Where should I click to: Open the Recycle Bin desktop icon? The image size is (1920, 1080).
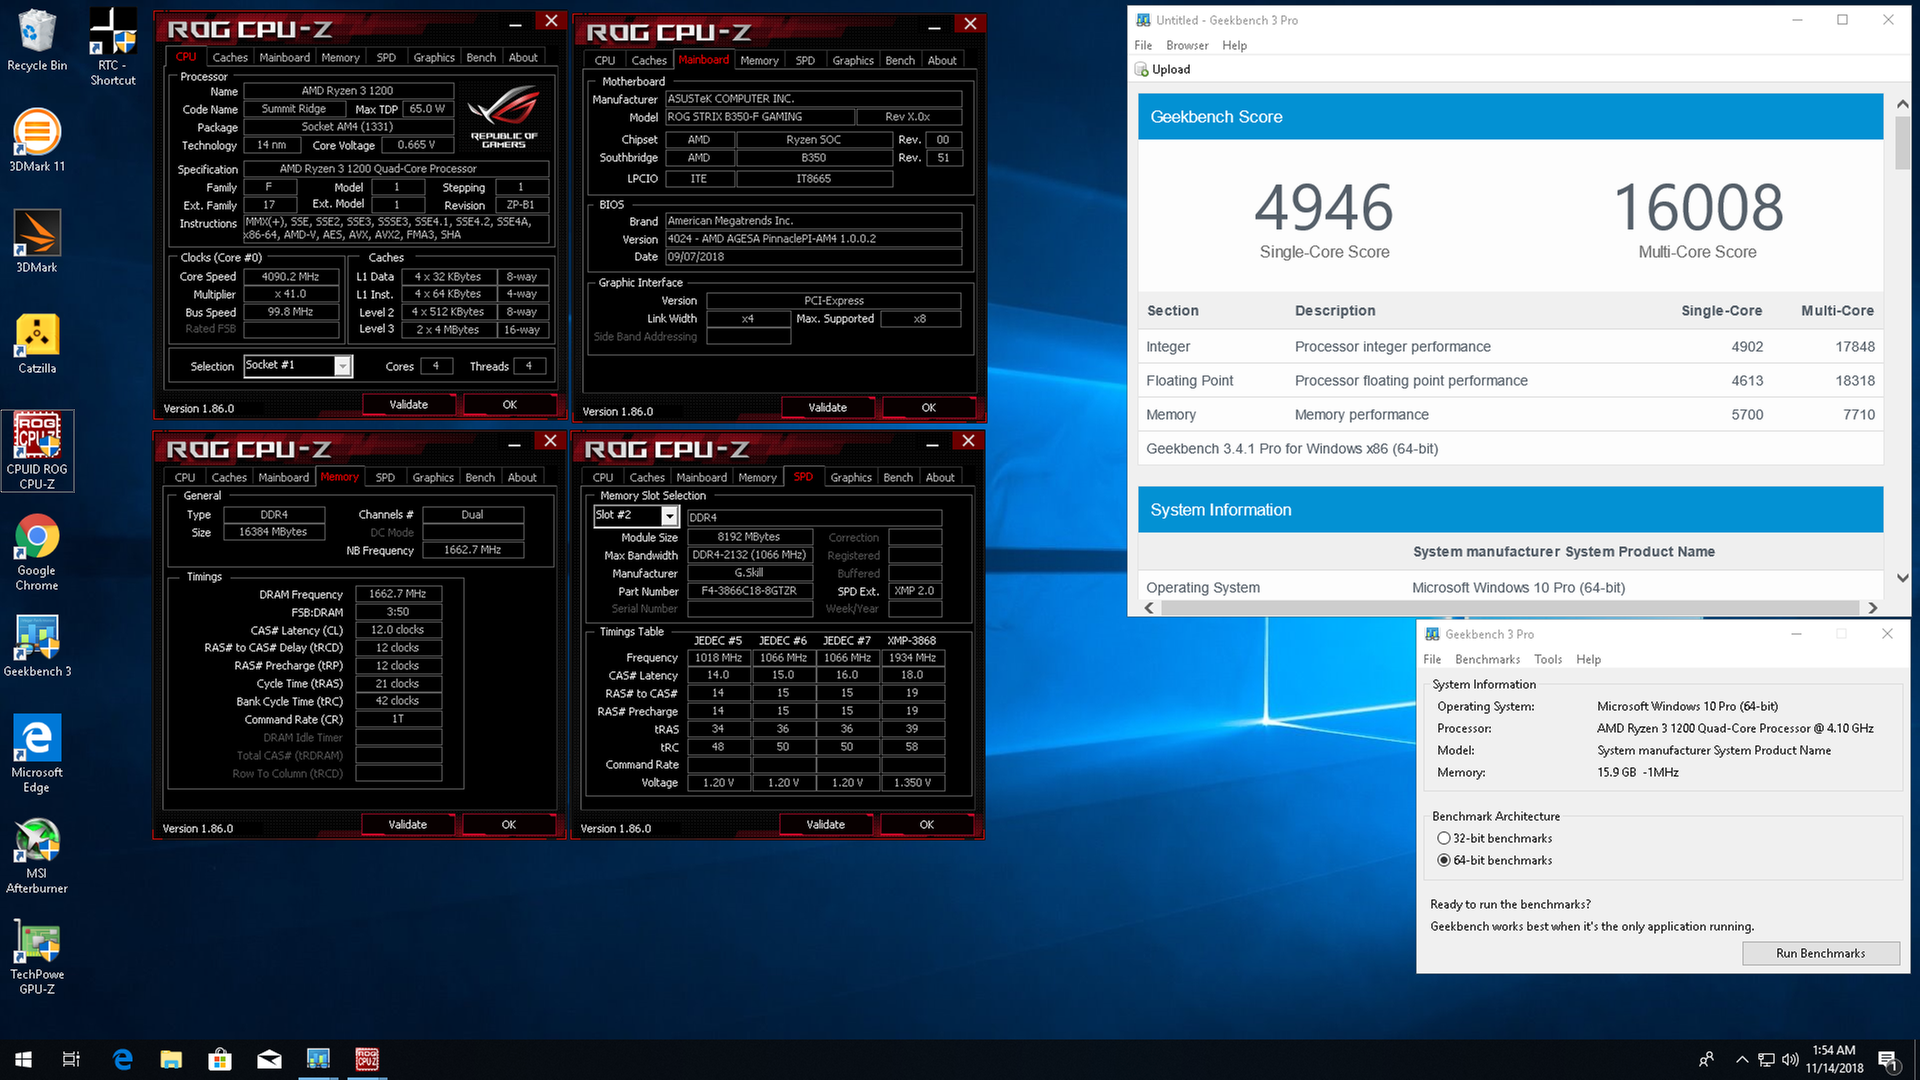(37, 40)
